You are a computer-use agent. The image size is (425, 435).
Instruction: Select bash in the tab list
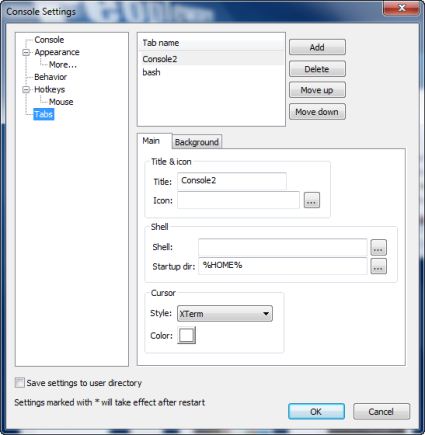pos(211,72)
